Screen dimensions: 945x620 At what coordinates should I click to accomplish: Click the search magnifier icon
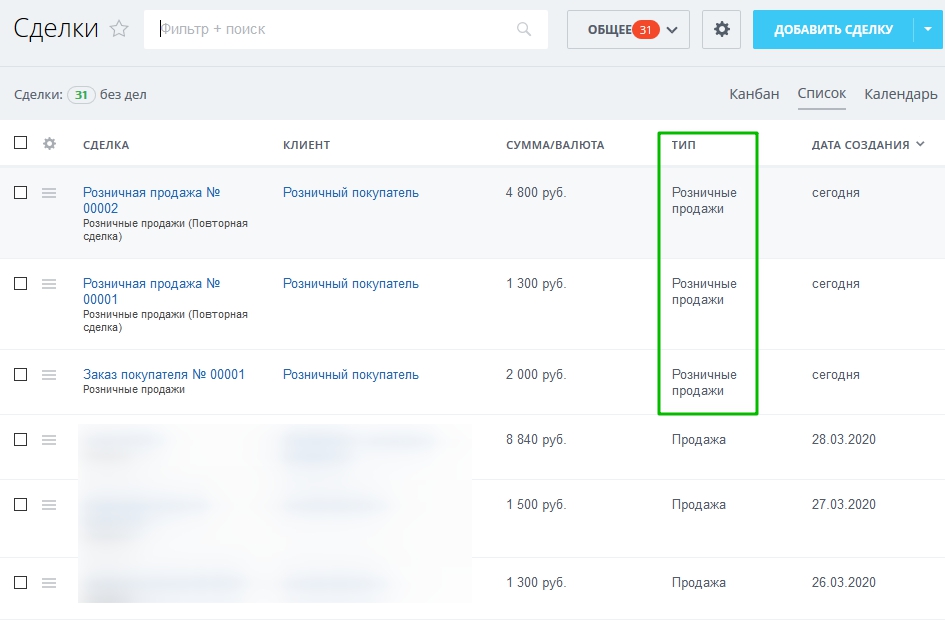(x=524, y=30)
